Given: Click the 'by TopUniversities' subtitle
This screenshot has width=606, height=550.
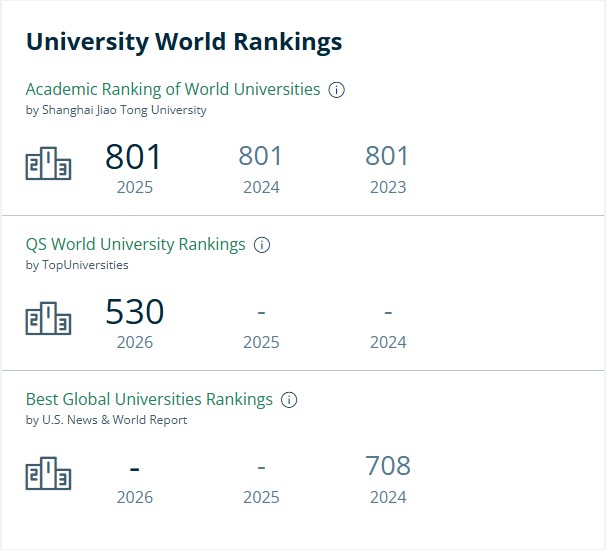Looking at the screenshot, I should [77, 265].
